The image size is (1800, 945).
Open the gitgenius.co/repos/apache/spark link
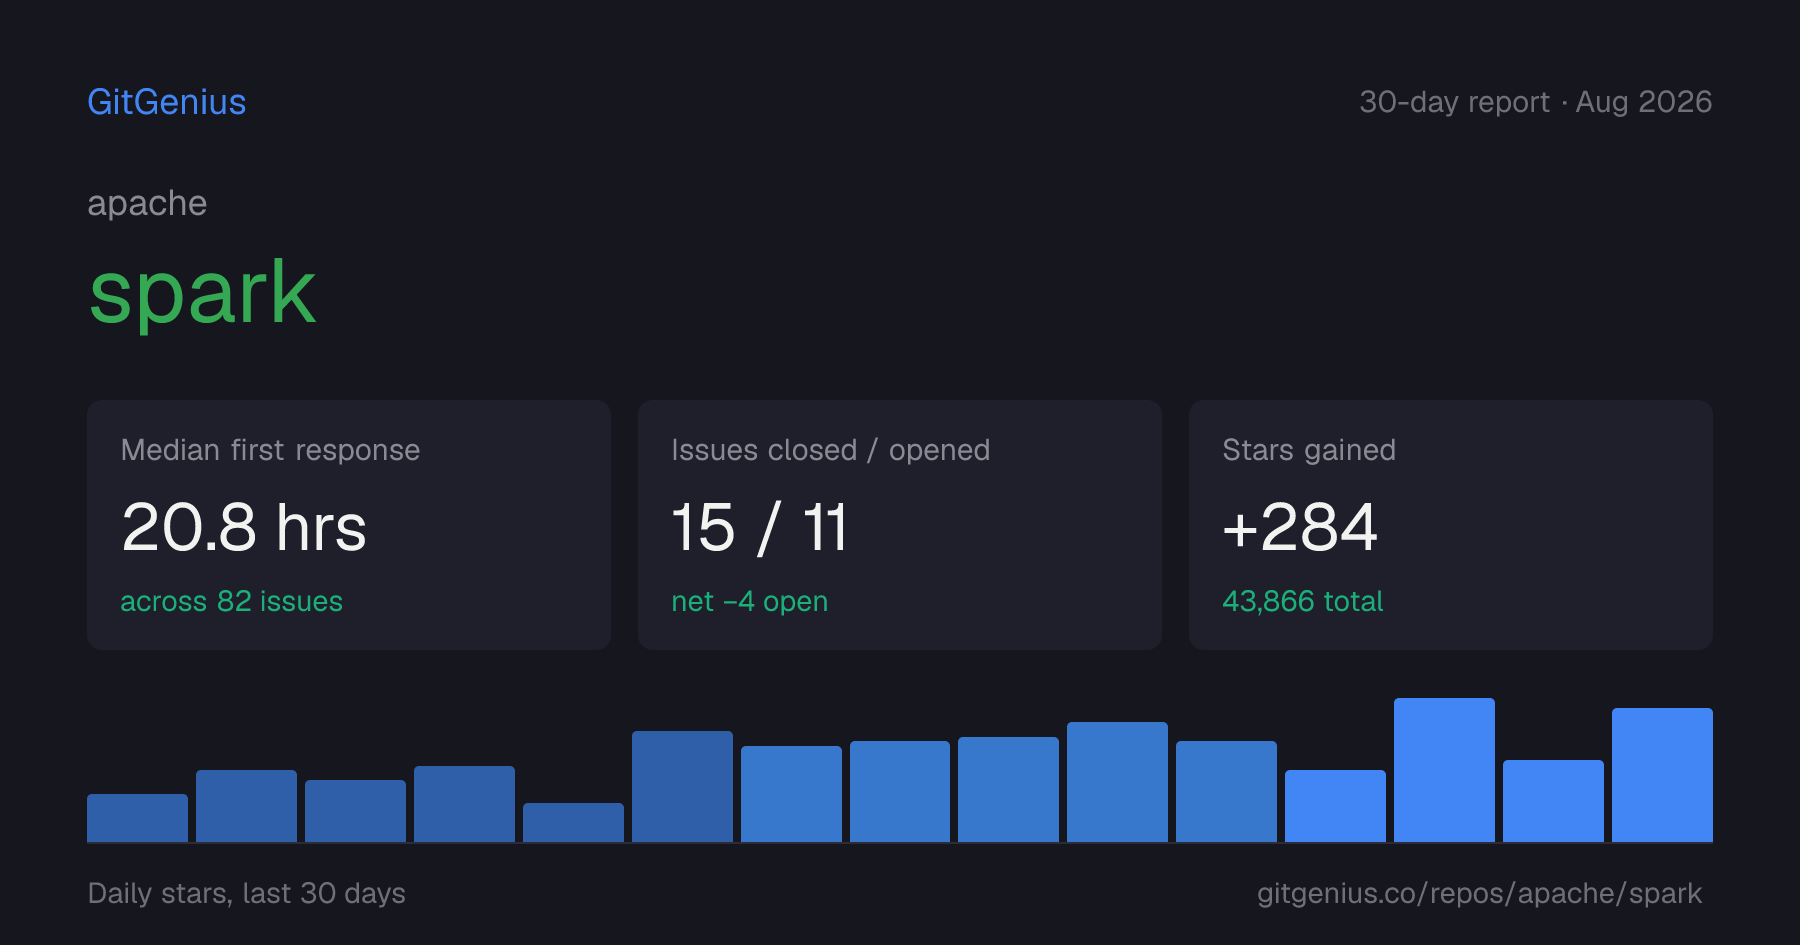click(x=1479, y=893)
